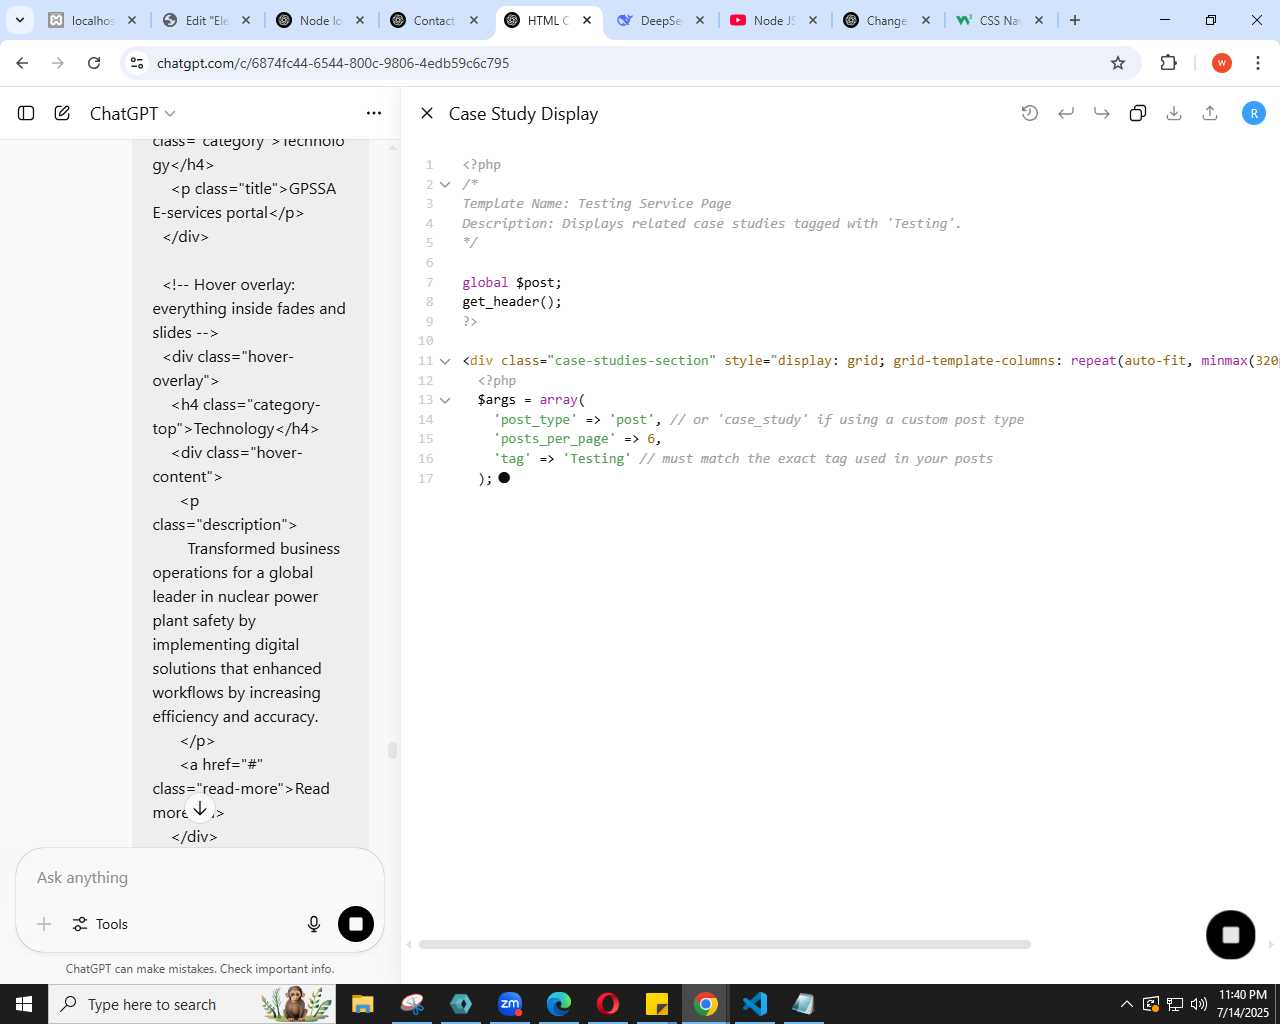Focus the Ask anything input field

click(200, 877)
